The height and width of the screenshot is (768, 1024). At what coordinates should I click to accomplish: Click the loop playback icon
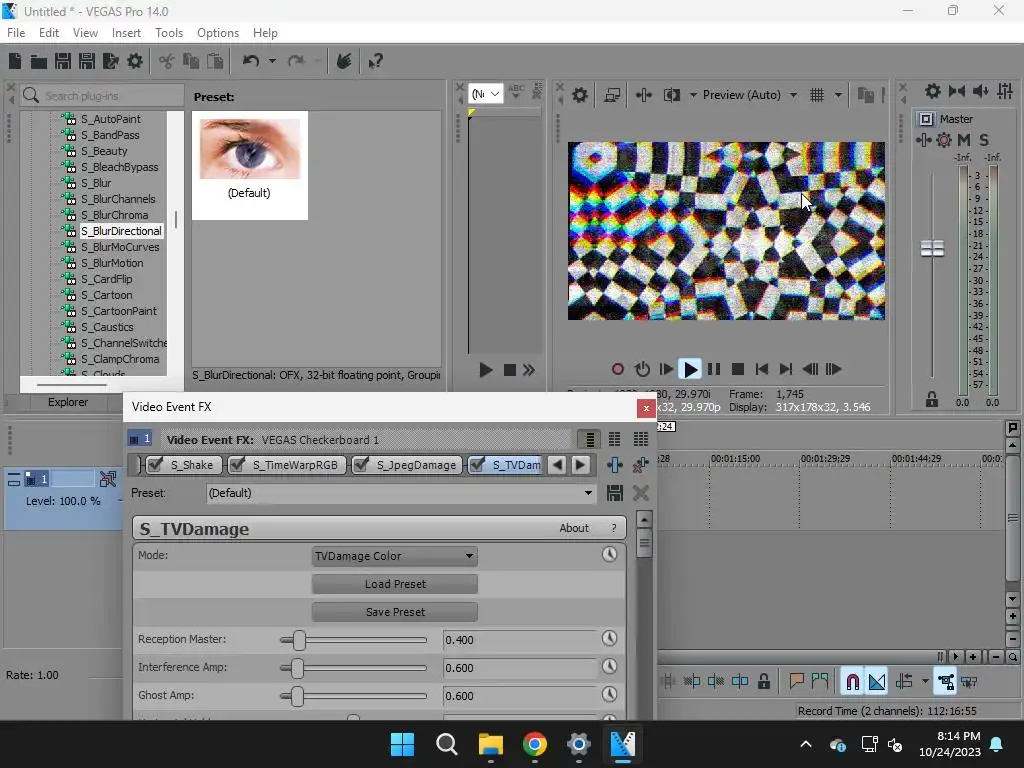642,370
